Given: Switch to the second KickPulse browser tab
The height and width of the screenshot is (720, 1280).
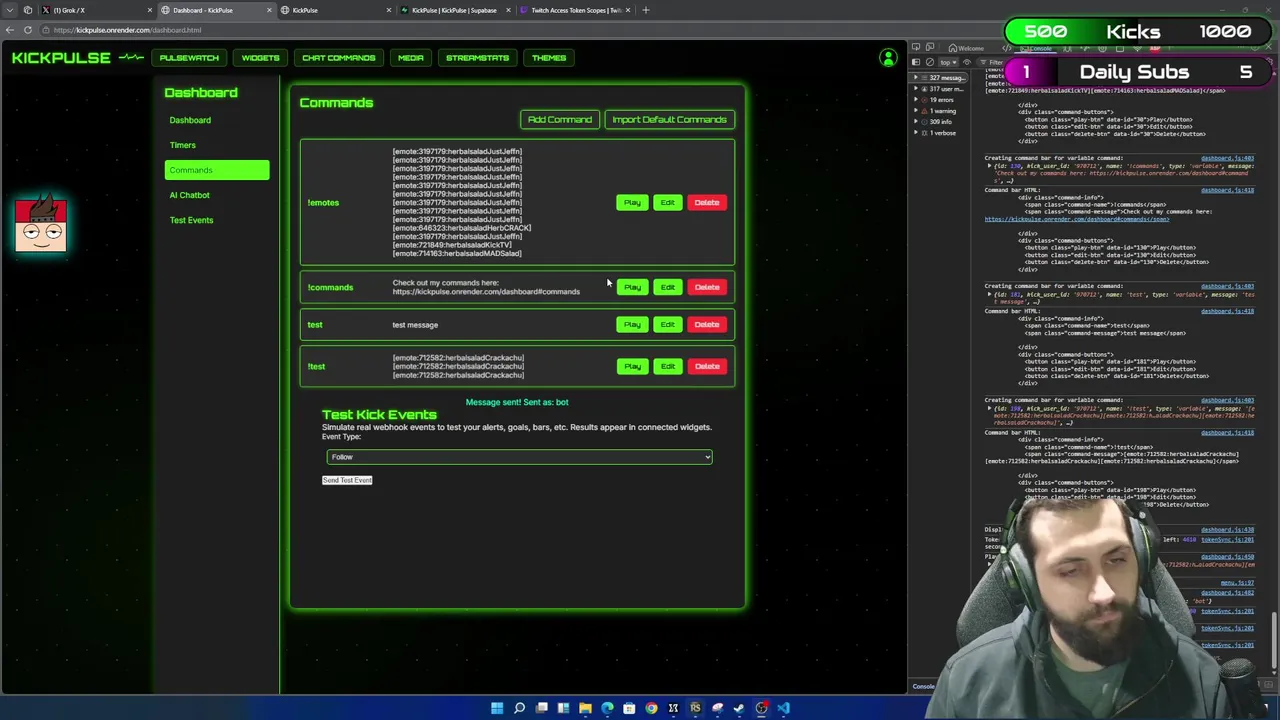Looking at the screenshot, I should tap(335, 10).
